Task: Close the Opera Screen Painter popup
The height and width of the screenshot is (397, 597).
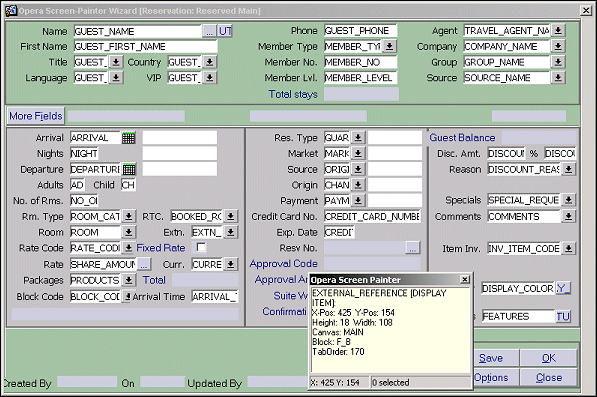Action: (x=465, y=280)
